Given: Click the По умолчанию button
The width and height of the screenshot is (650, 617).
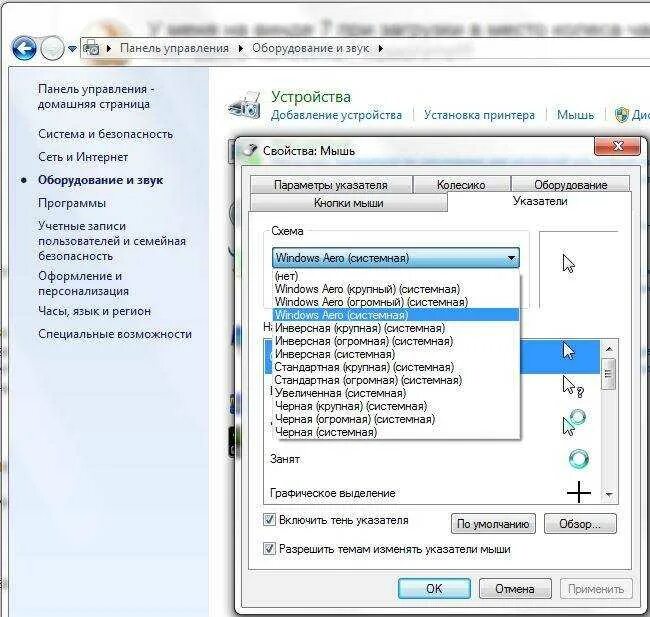Looking at the screenshot, I should (493, 524).
